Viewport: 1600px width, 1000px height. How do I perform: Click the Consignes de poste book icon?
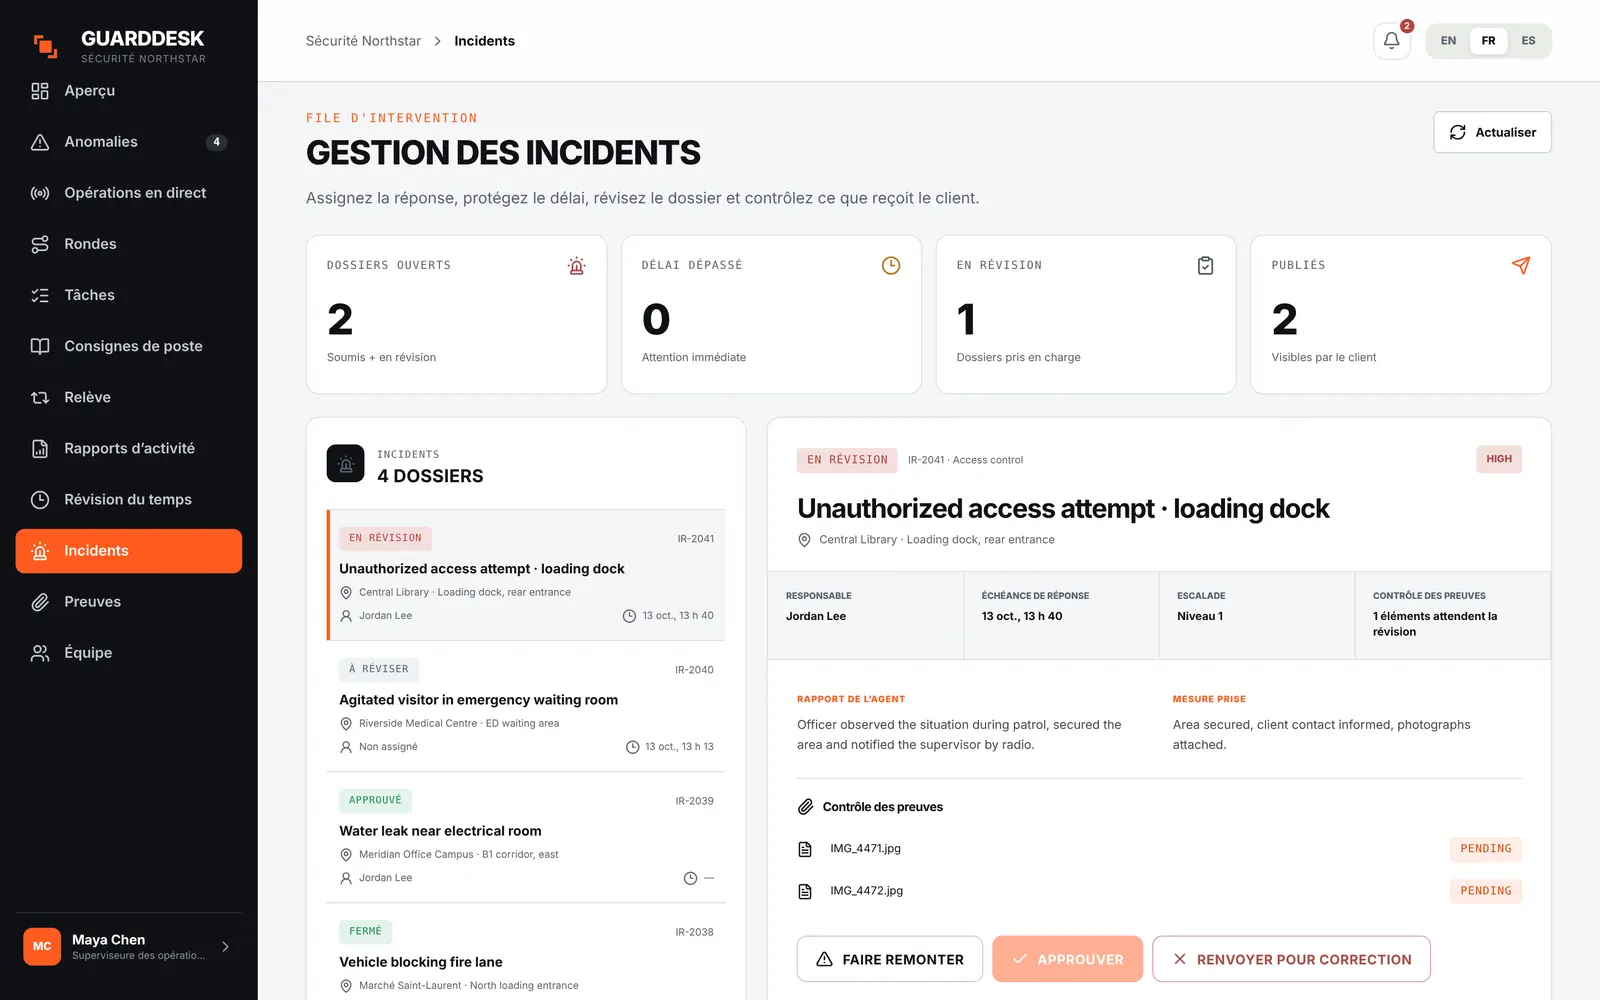40,346
